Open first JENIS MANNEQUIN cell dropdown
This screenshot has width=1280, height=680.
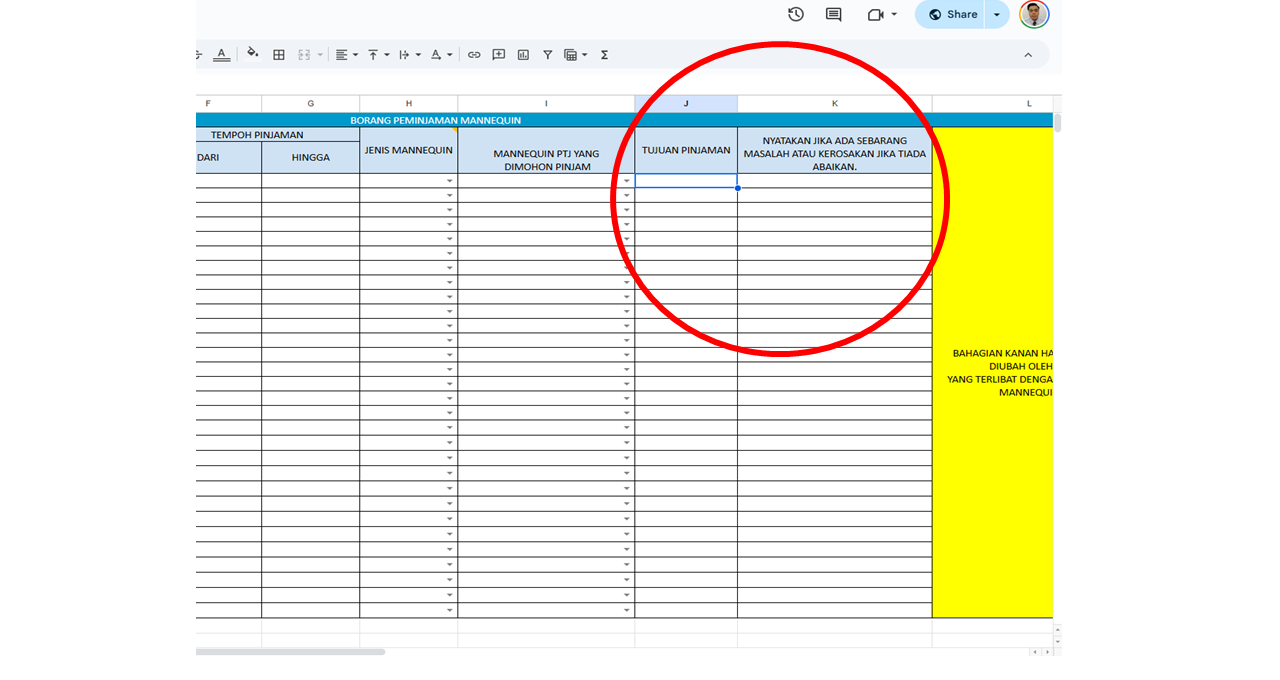(450, 181)
